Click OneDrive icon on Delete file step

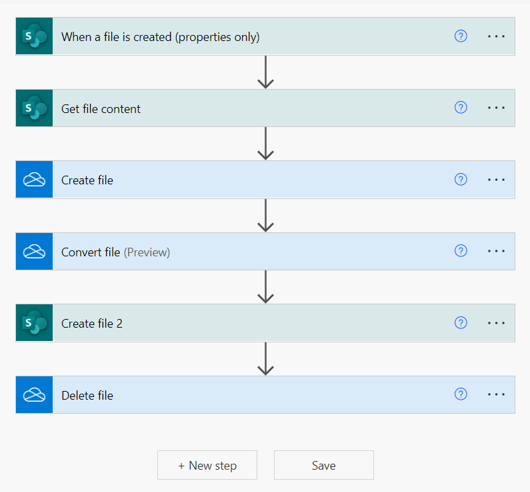34,395
